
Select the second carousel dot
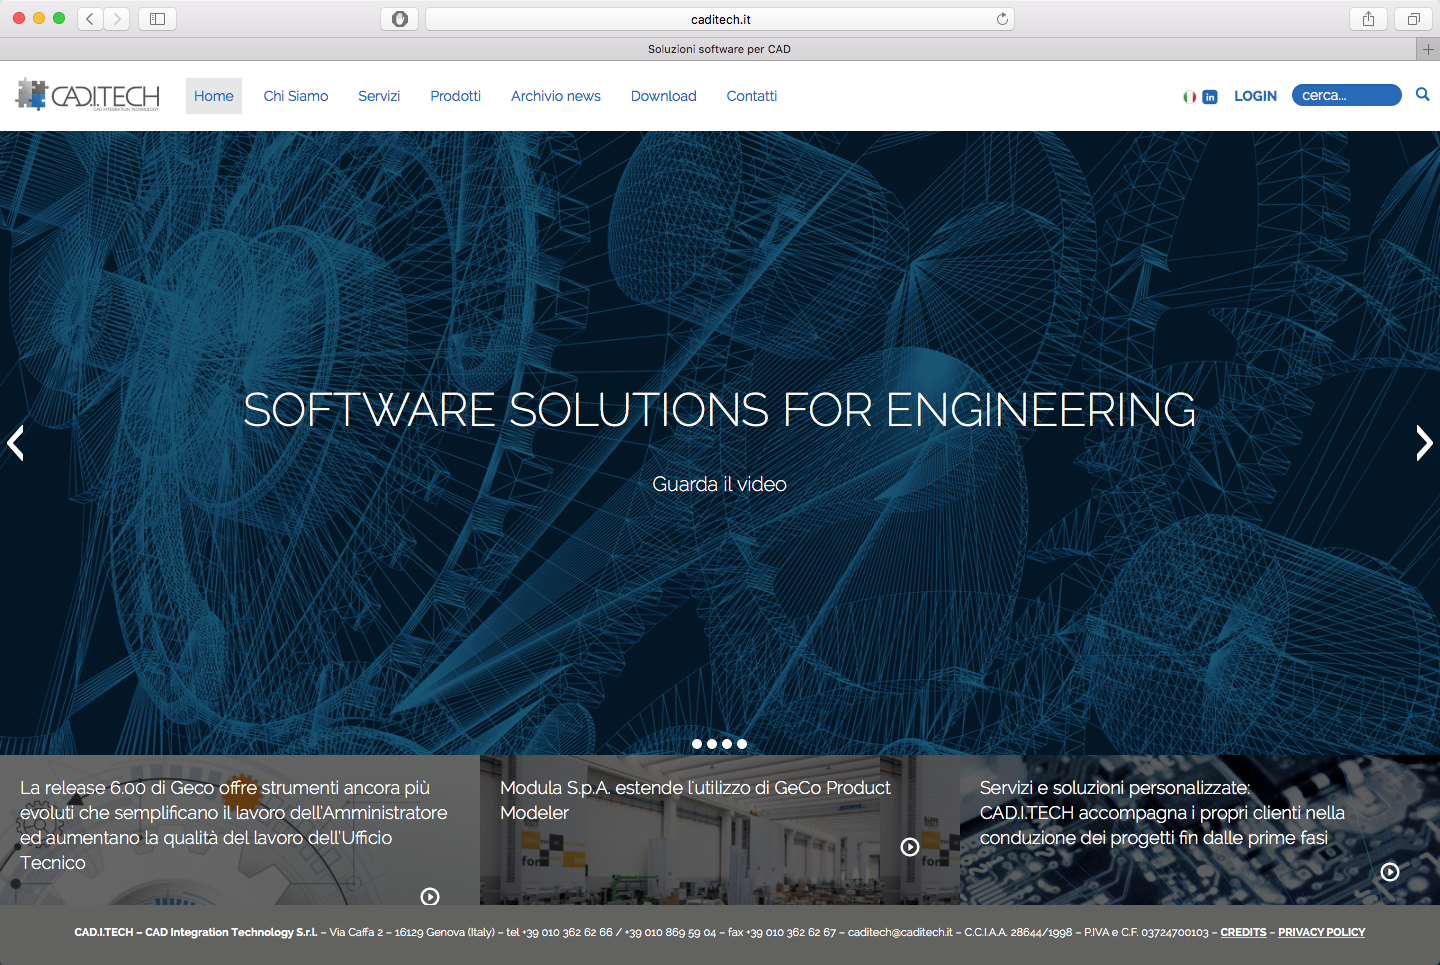tap(712, 744)
